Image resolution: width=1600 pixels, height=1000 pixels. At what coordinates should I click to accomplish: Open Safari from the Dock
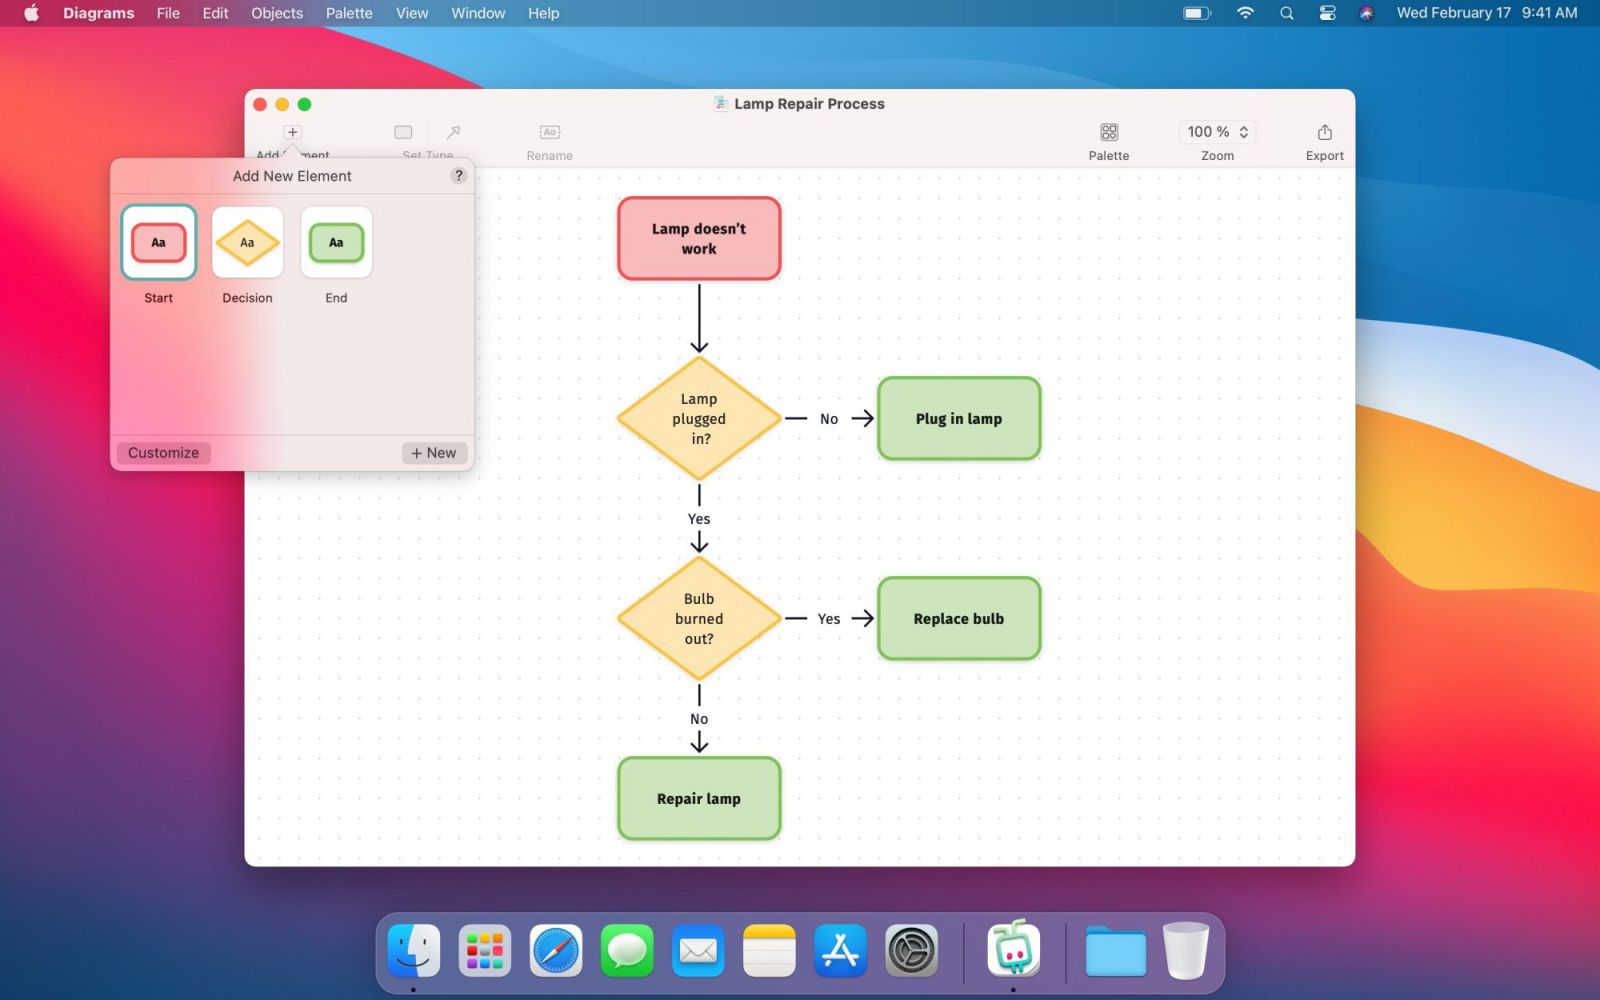tap(556, 950)
